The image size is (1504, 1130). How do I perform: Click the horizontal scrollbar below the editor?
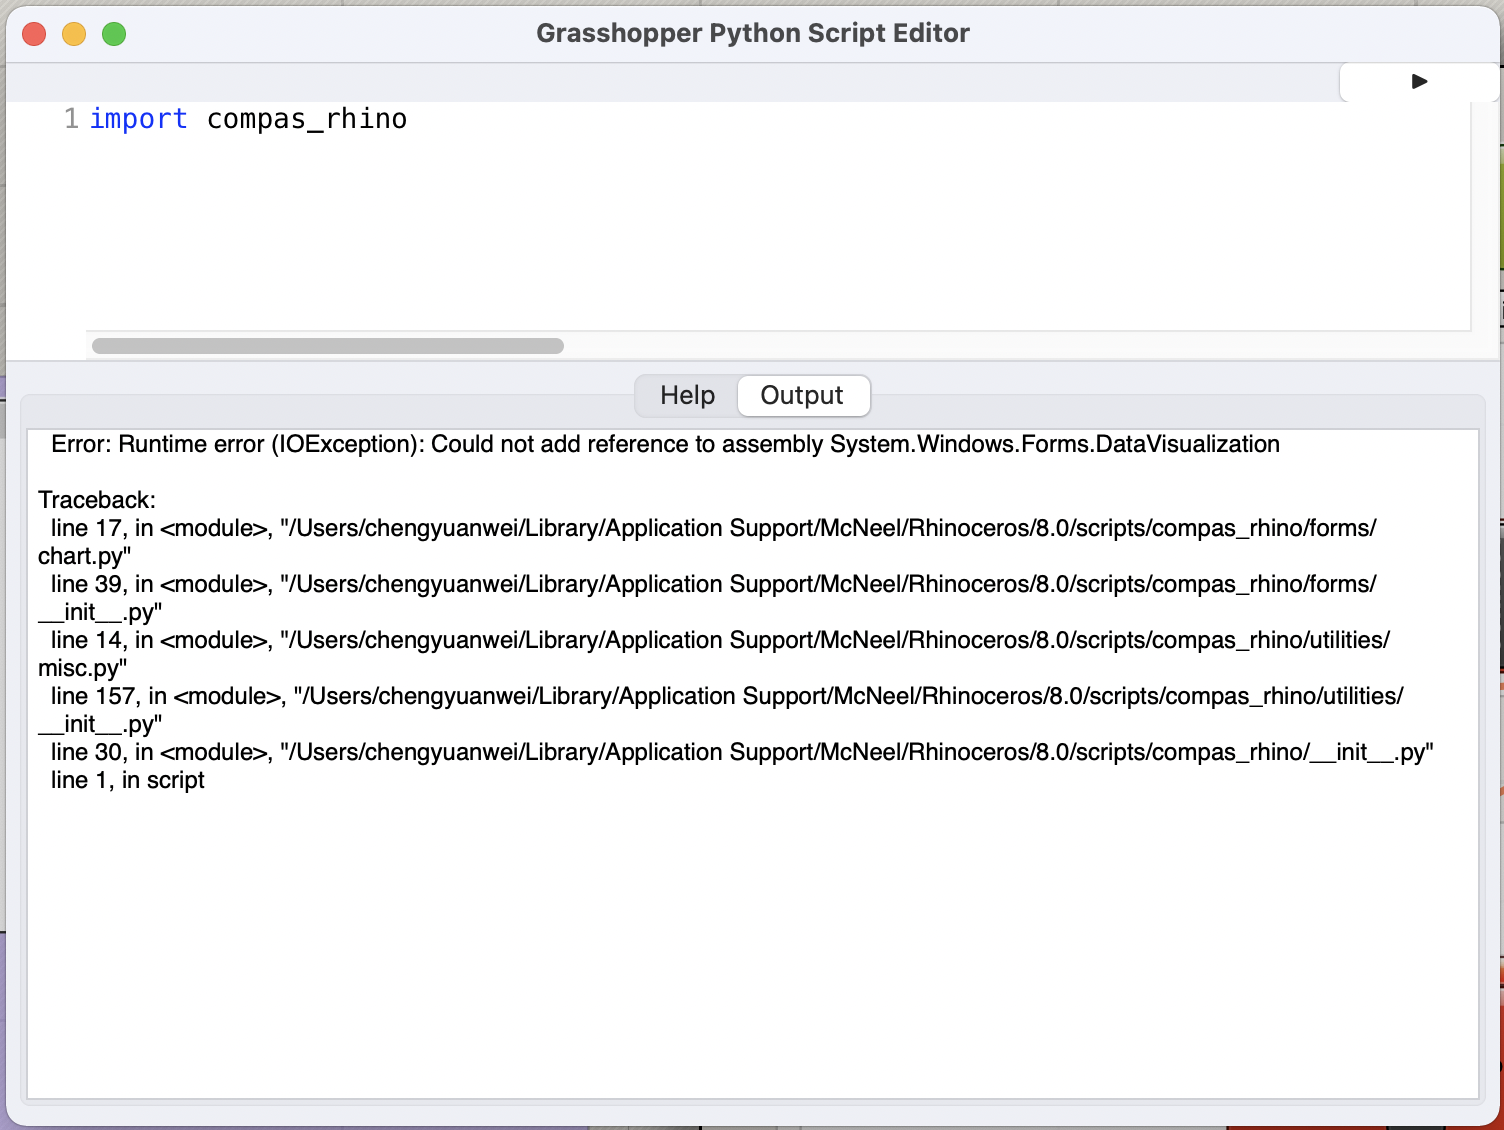[328, 345]
